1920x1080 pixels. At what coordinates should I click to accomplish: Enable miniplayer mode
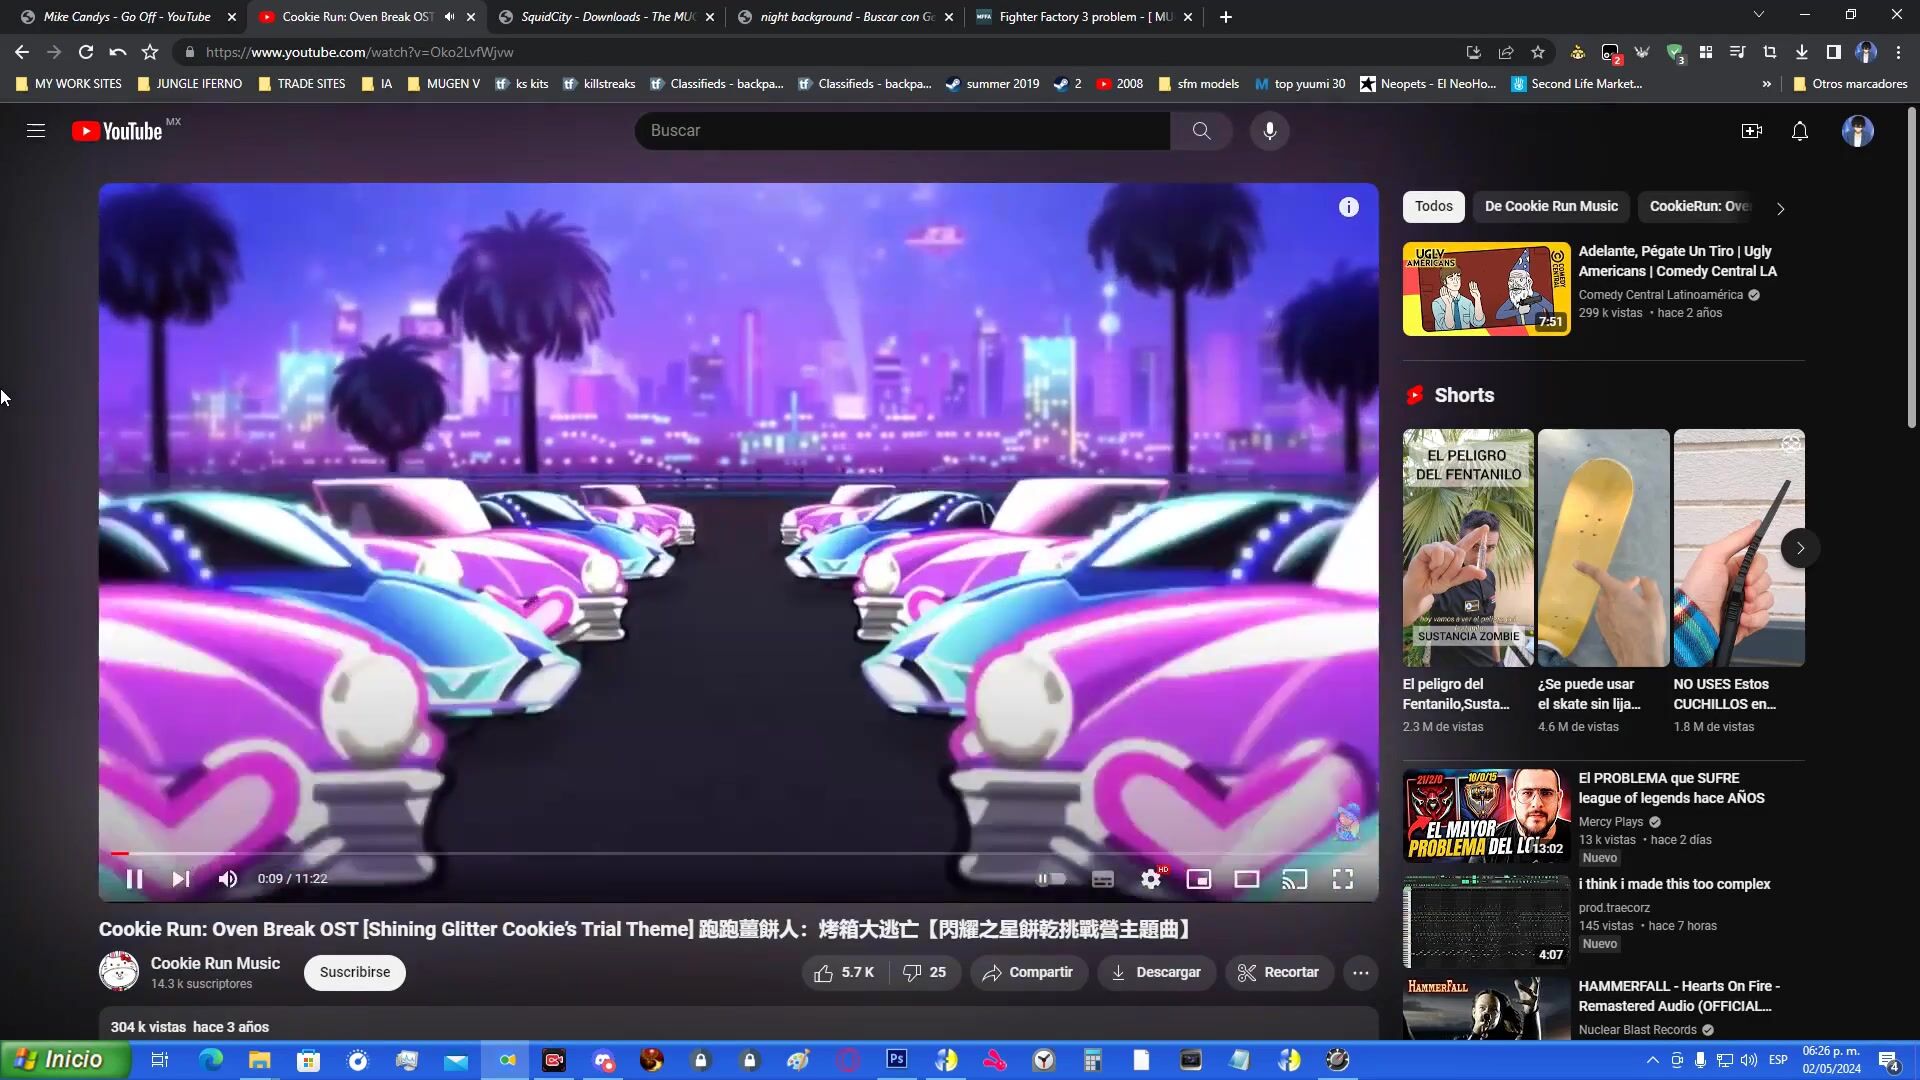(1198, 879)
